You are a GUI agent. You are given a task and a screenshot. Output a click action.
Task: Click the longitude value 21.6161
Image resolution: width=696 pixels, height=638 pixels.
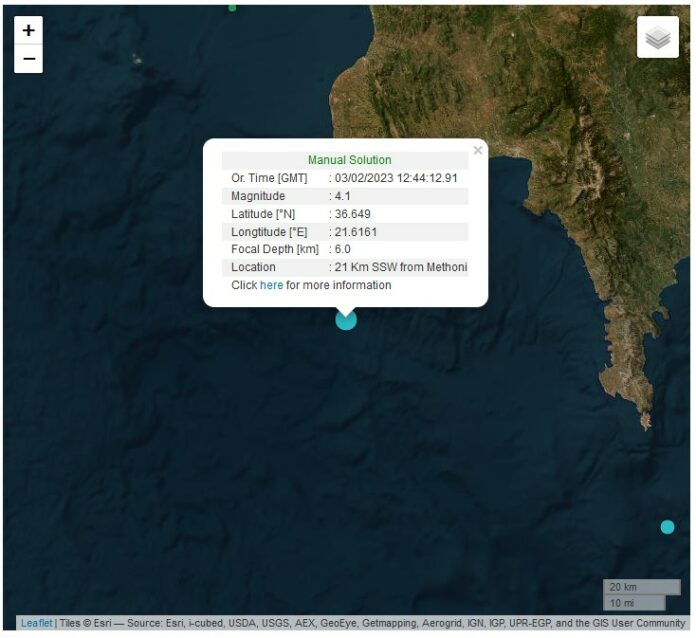[x=356, y=232]
